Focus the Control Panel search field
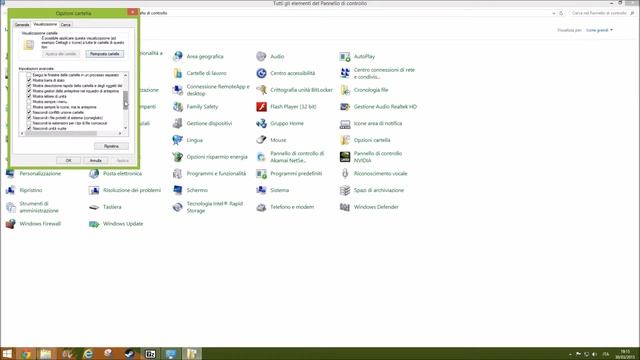 tap(602, 13)
